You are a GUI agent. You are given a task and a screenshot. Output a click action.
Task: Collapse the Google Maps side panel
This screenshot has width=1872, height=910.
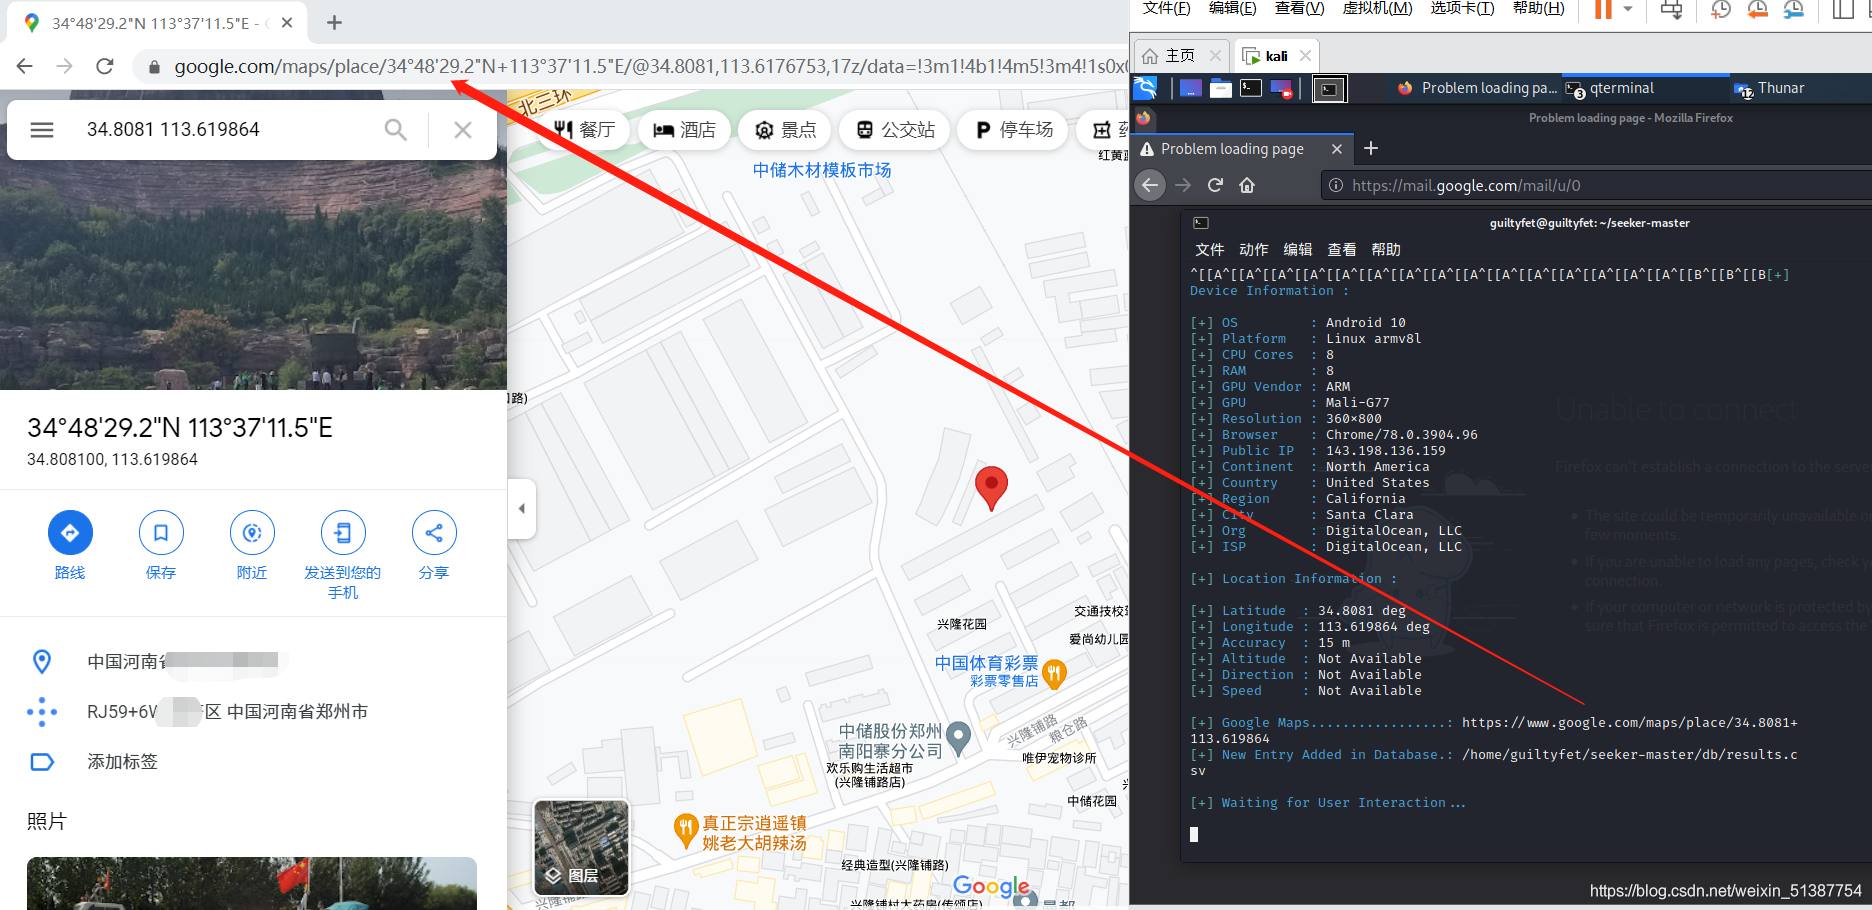point(521,508)
